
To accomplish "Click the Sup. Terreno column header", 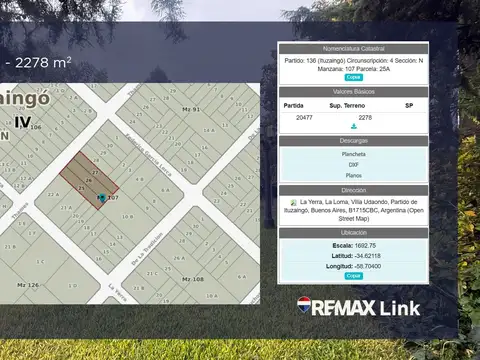I will pyautogui.click(x=347, y=106).
